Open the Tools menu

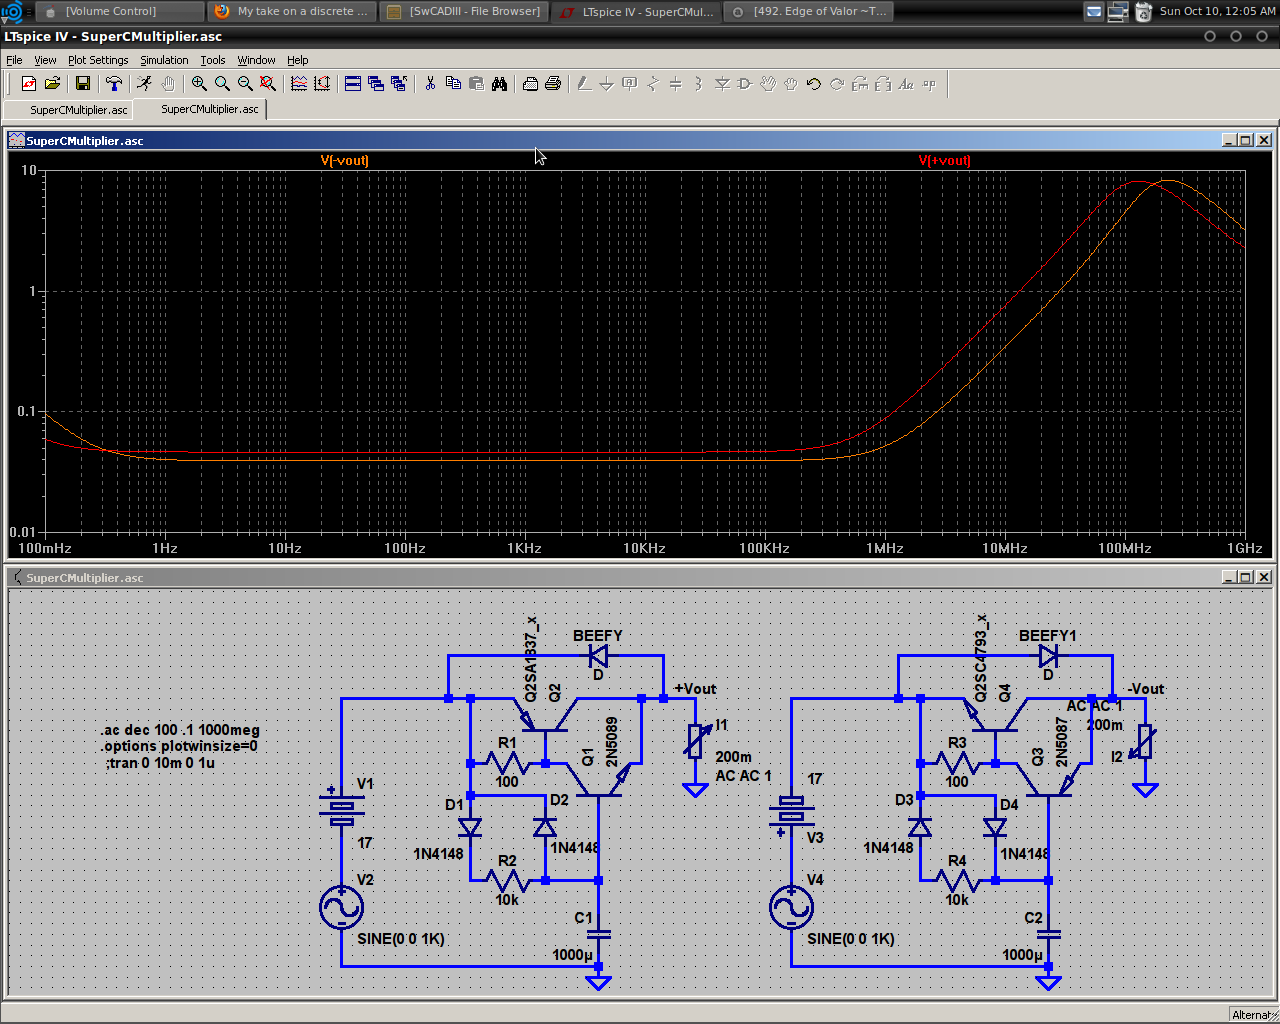(212, 60)
